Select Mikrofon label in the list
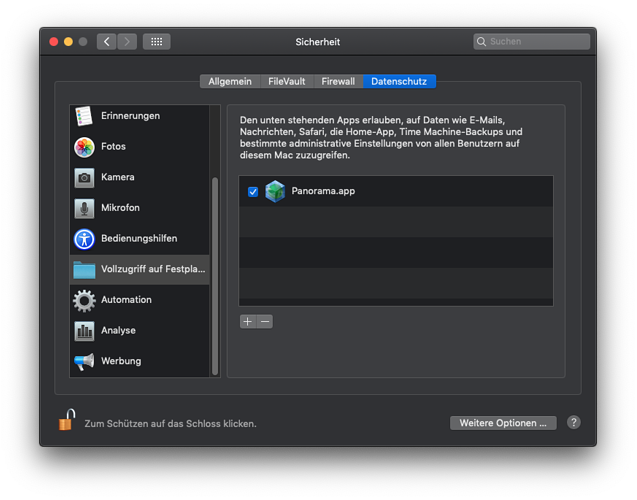637x500 pixels. [120, 208]
